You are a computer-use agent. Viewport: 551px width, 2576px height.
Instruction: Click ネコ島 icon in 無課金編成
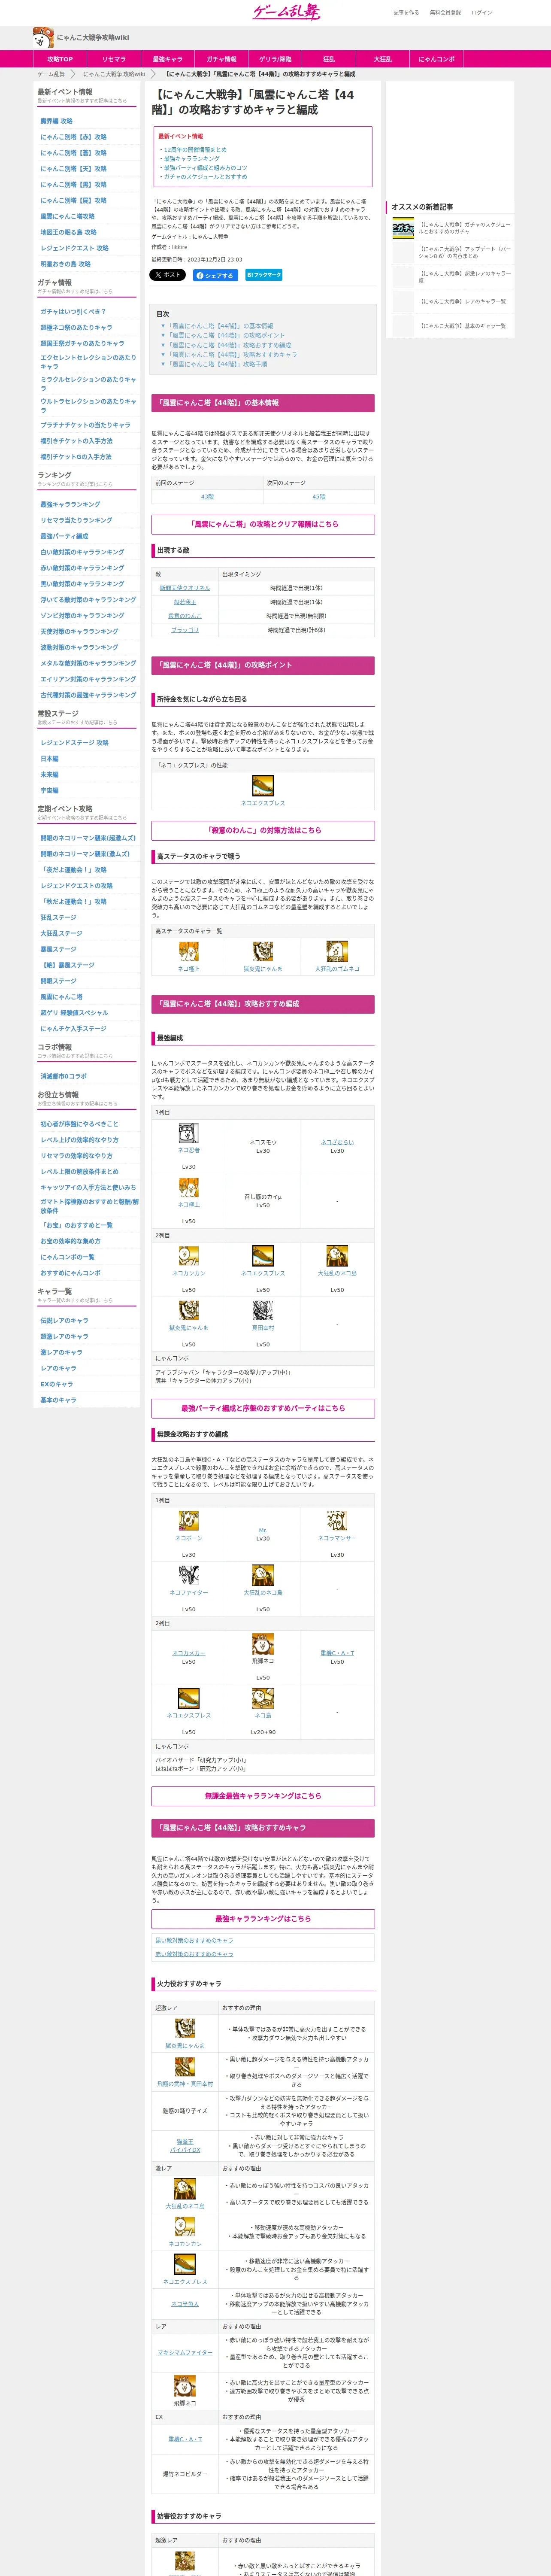[263, 1697]
